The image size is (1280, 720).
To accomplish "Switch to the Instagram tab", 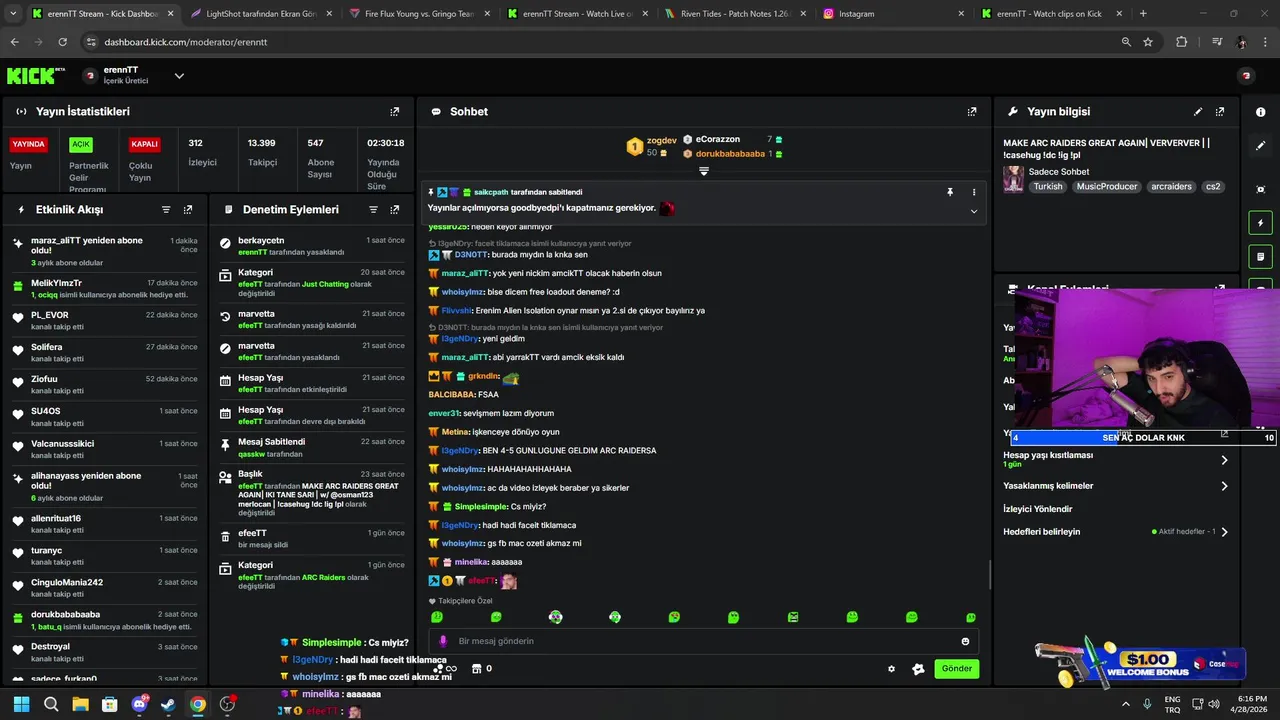I will point(893,14).
